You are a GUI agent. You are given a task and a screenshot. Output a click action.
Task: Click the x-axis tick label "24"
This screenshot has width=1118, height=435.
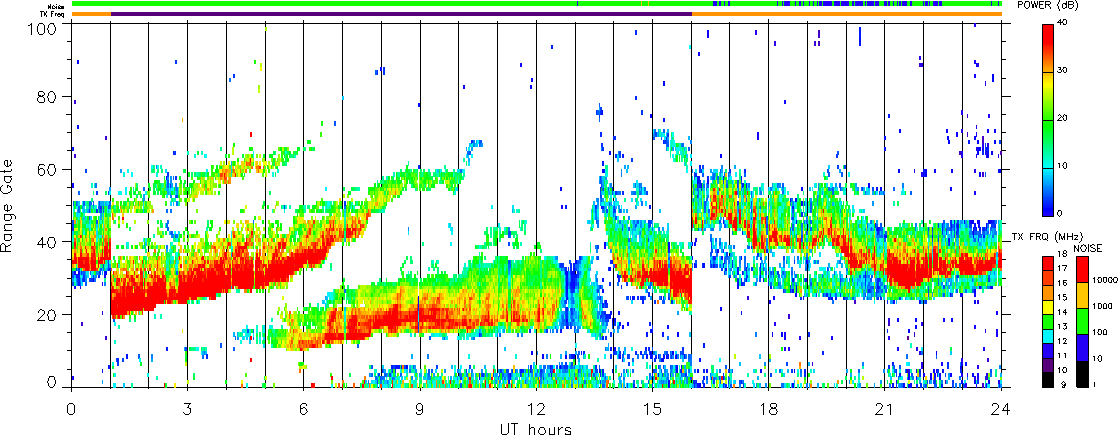(1001, 409)
